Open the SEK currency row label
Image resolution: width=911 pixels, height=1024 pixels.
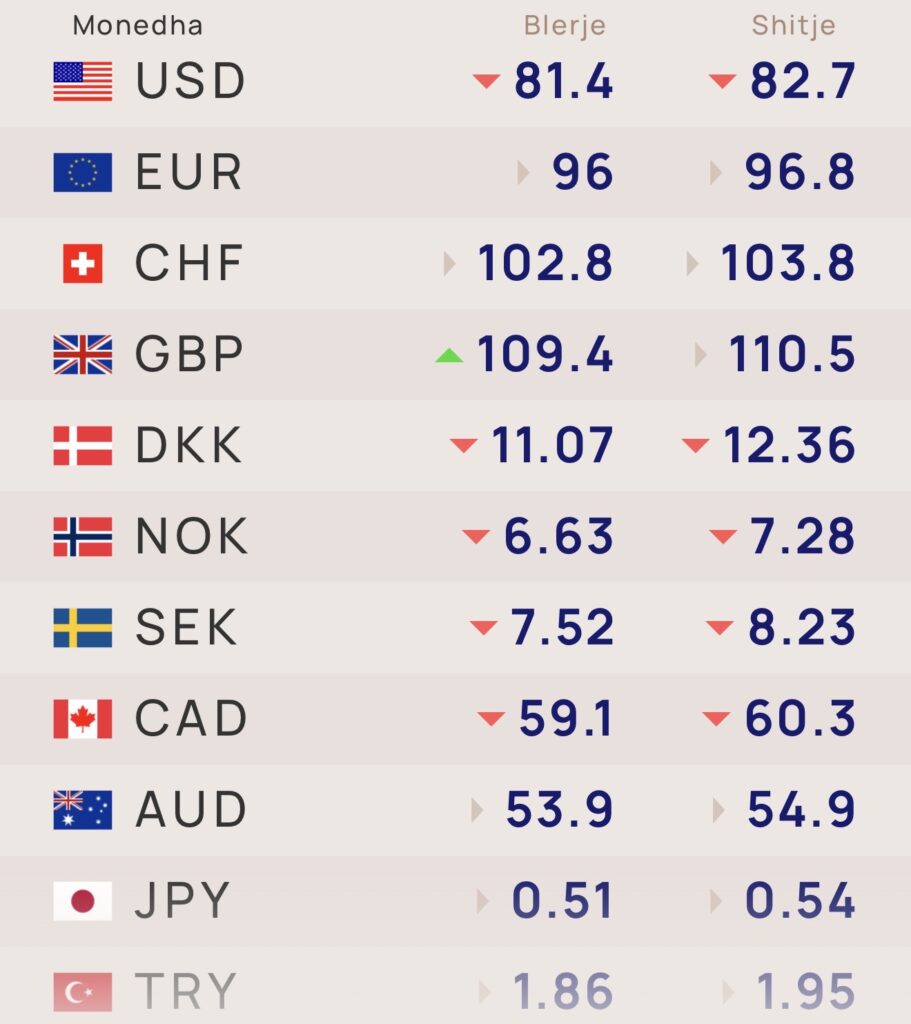188,628
